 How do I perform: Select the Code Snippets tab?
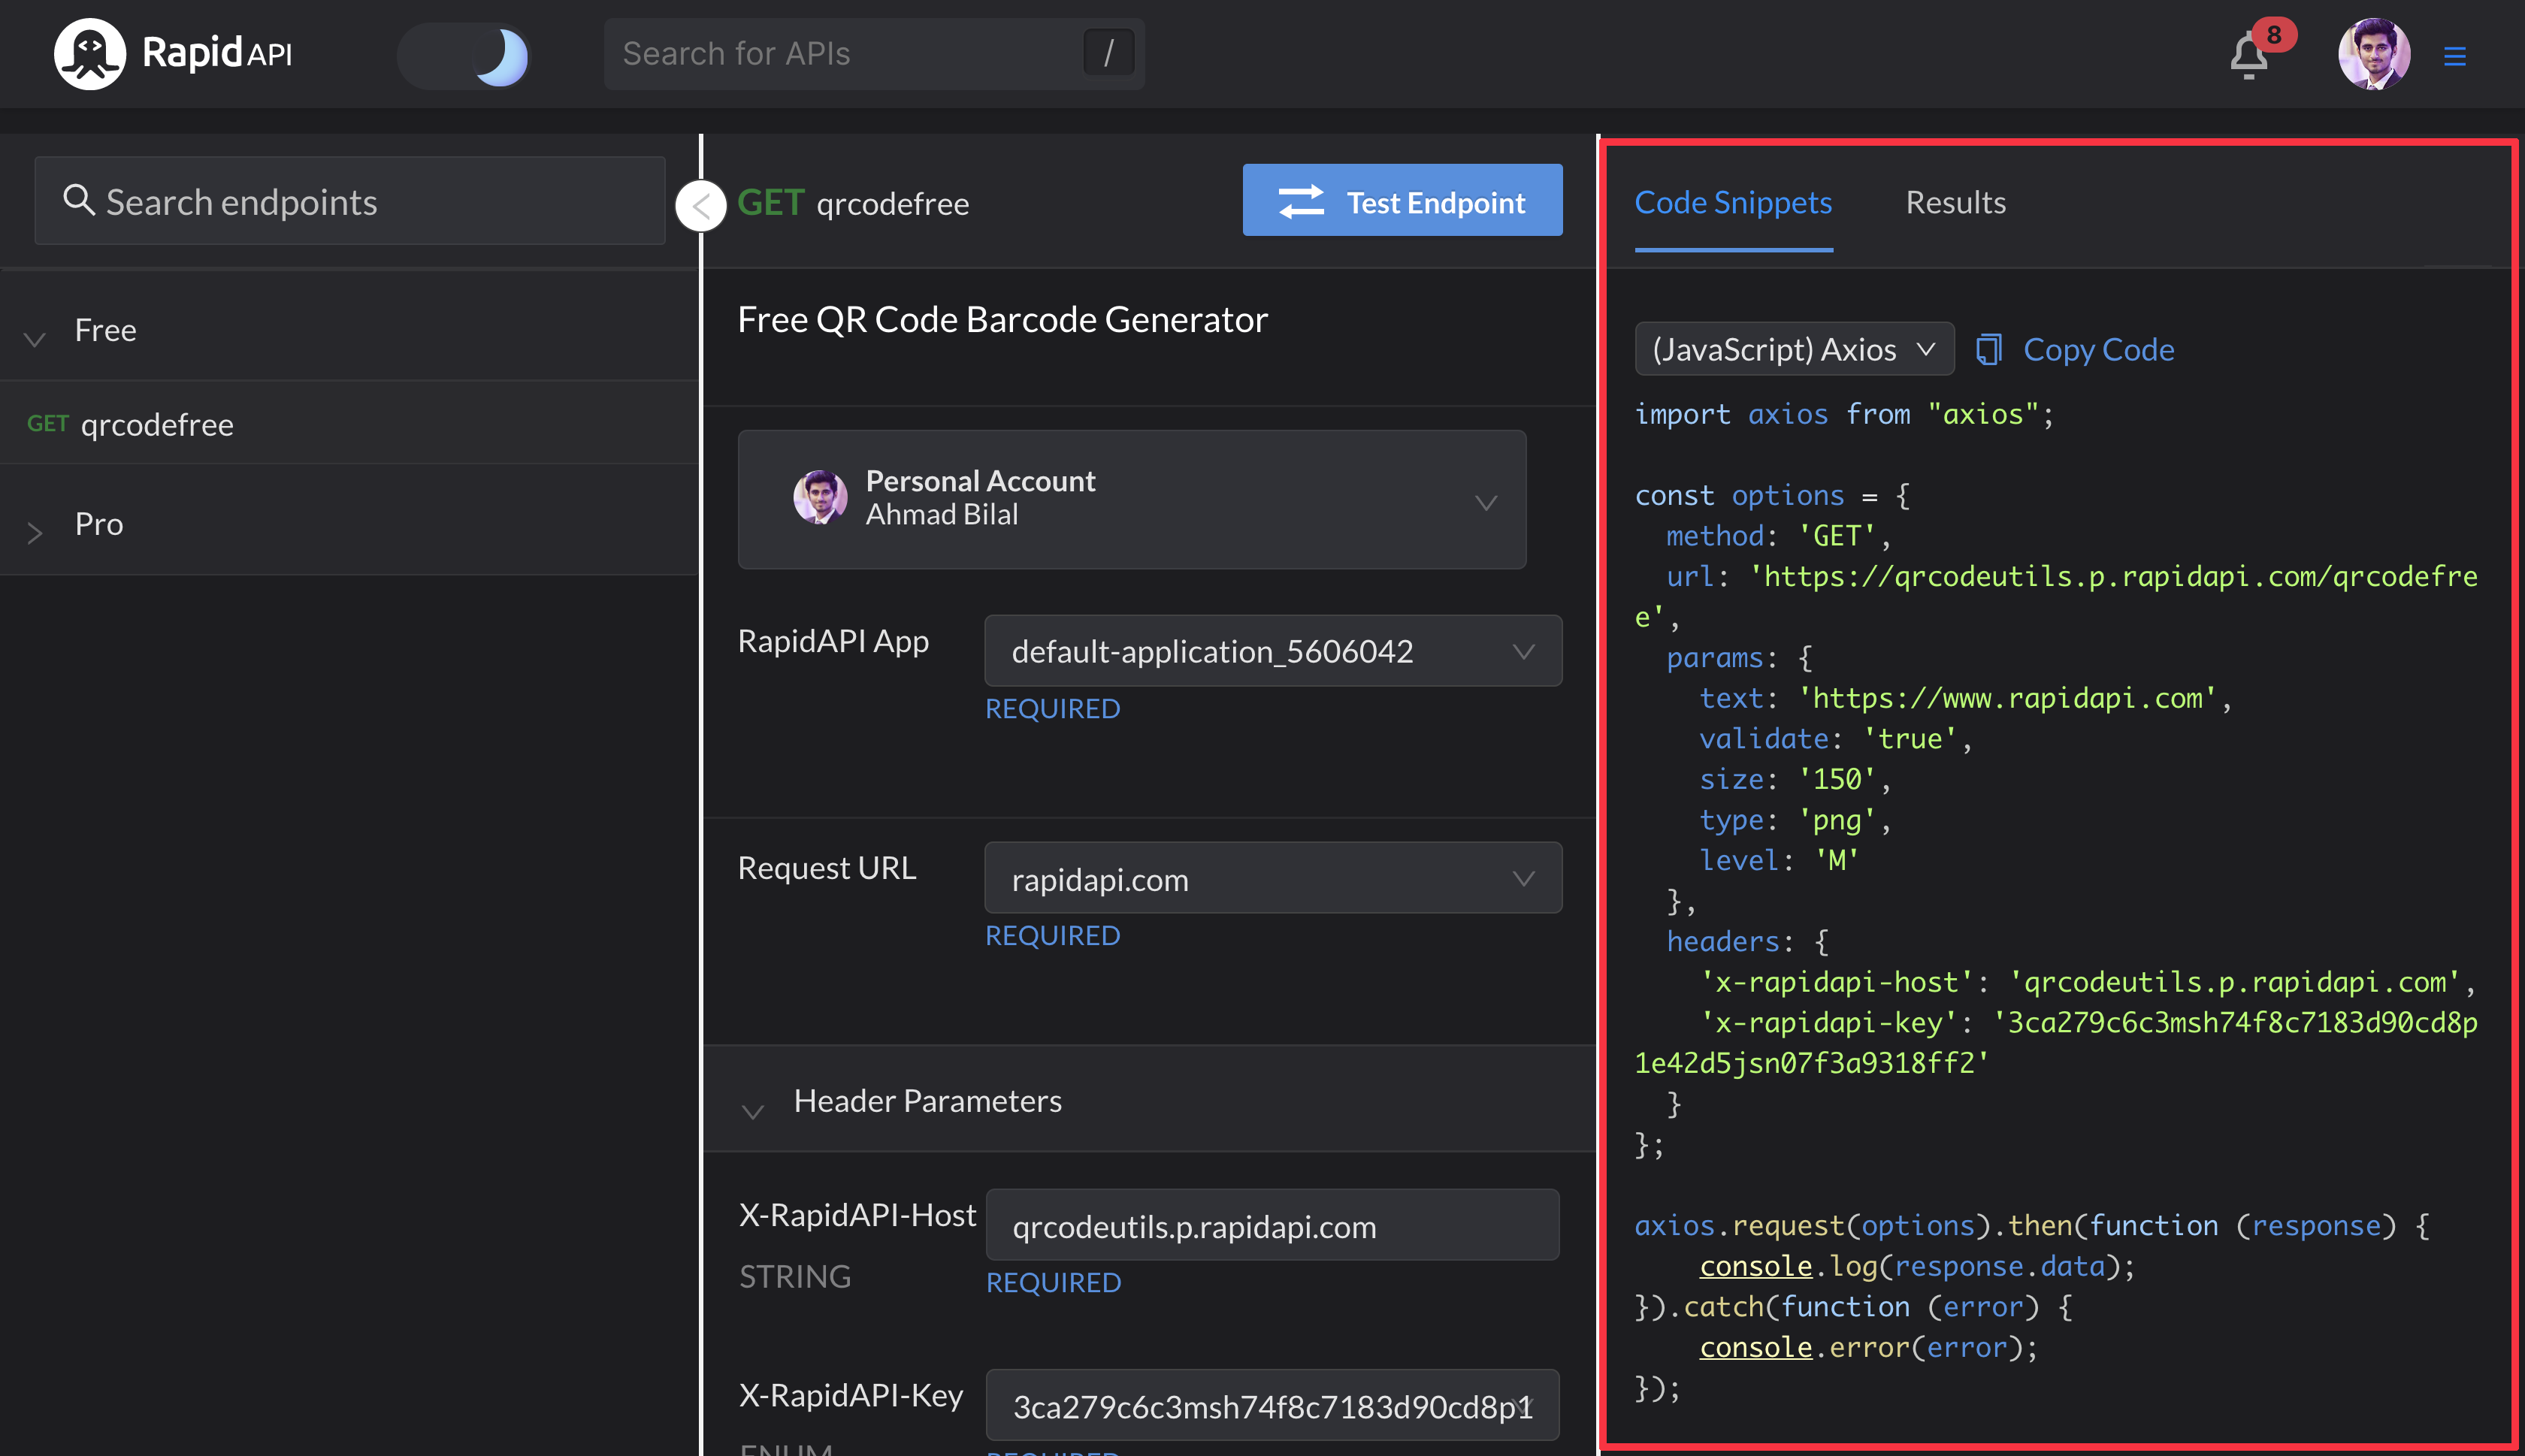(x=1732, y=203)
